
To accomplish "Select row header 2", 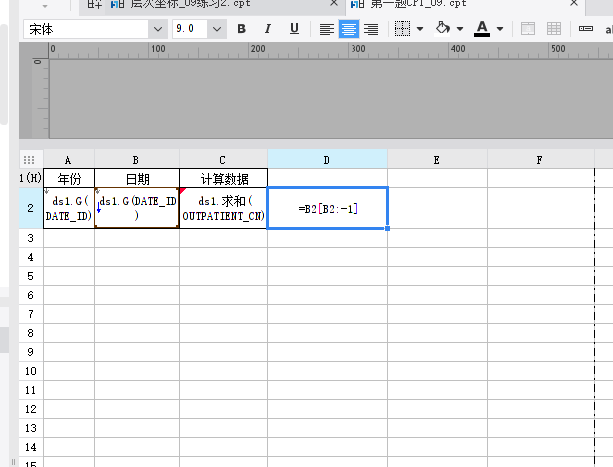I will click(x=31, y=208).
